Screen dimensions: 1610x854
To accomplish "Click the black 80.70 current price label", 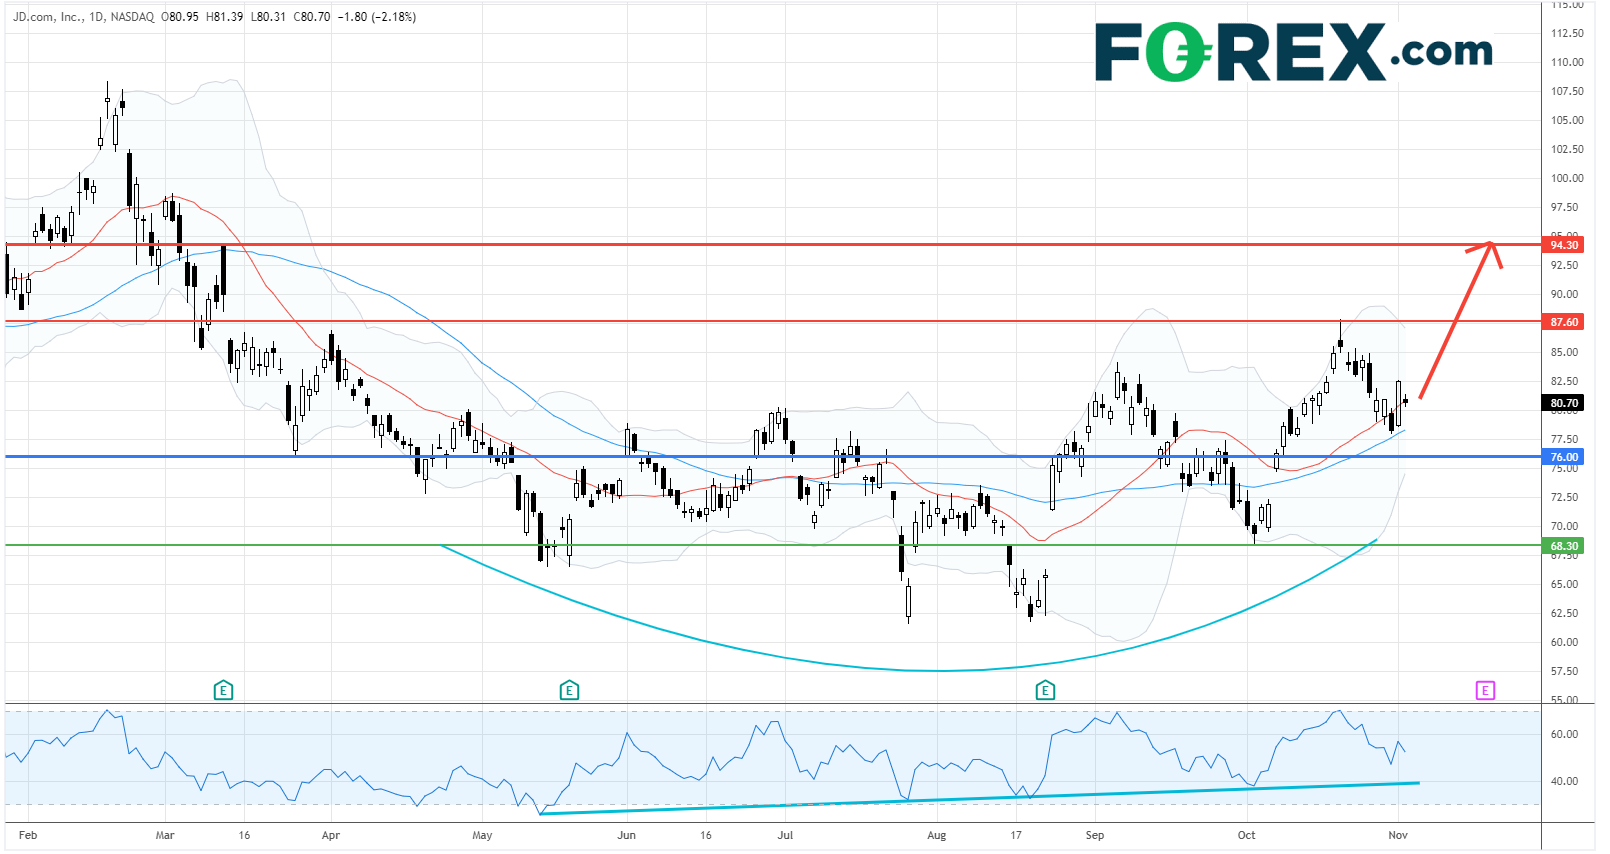I will point(1564,403).
